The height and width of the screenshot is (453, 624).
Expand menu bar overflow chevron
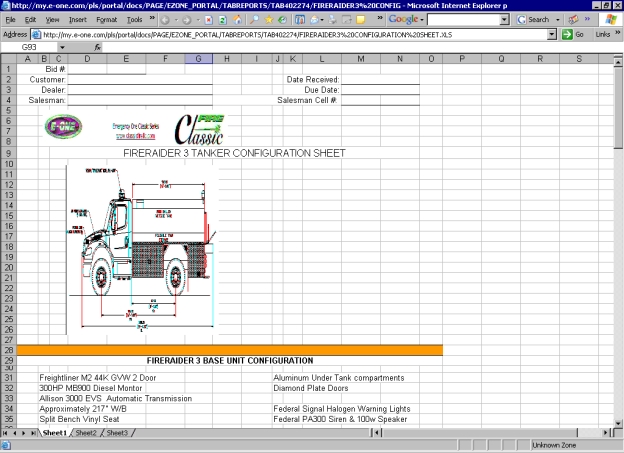point(152,18)
